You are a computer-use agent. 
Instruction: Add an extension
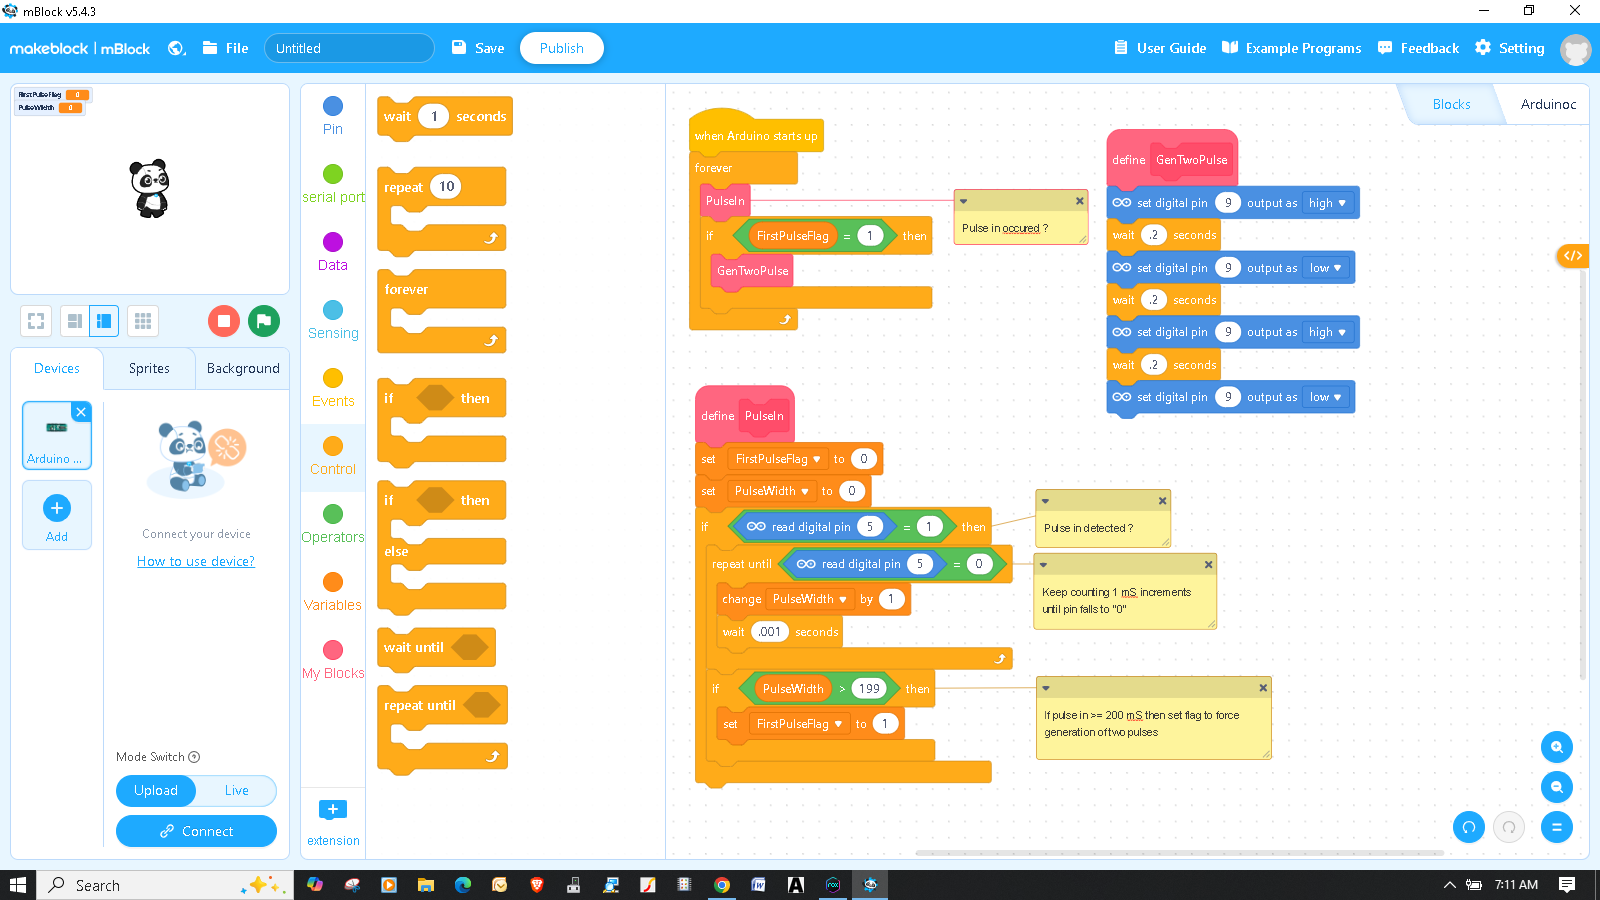pyautogui.click(x=333, y=822)
